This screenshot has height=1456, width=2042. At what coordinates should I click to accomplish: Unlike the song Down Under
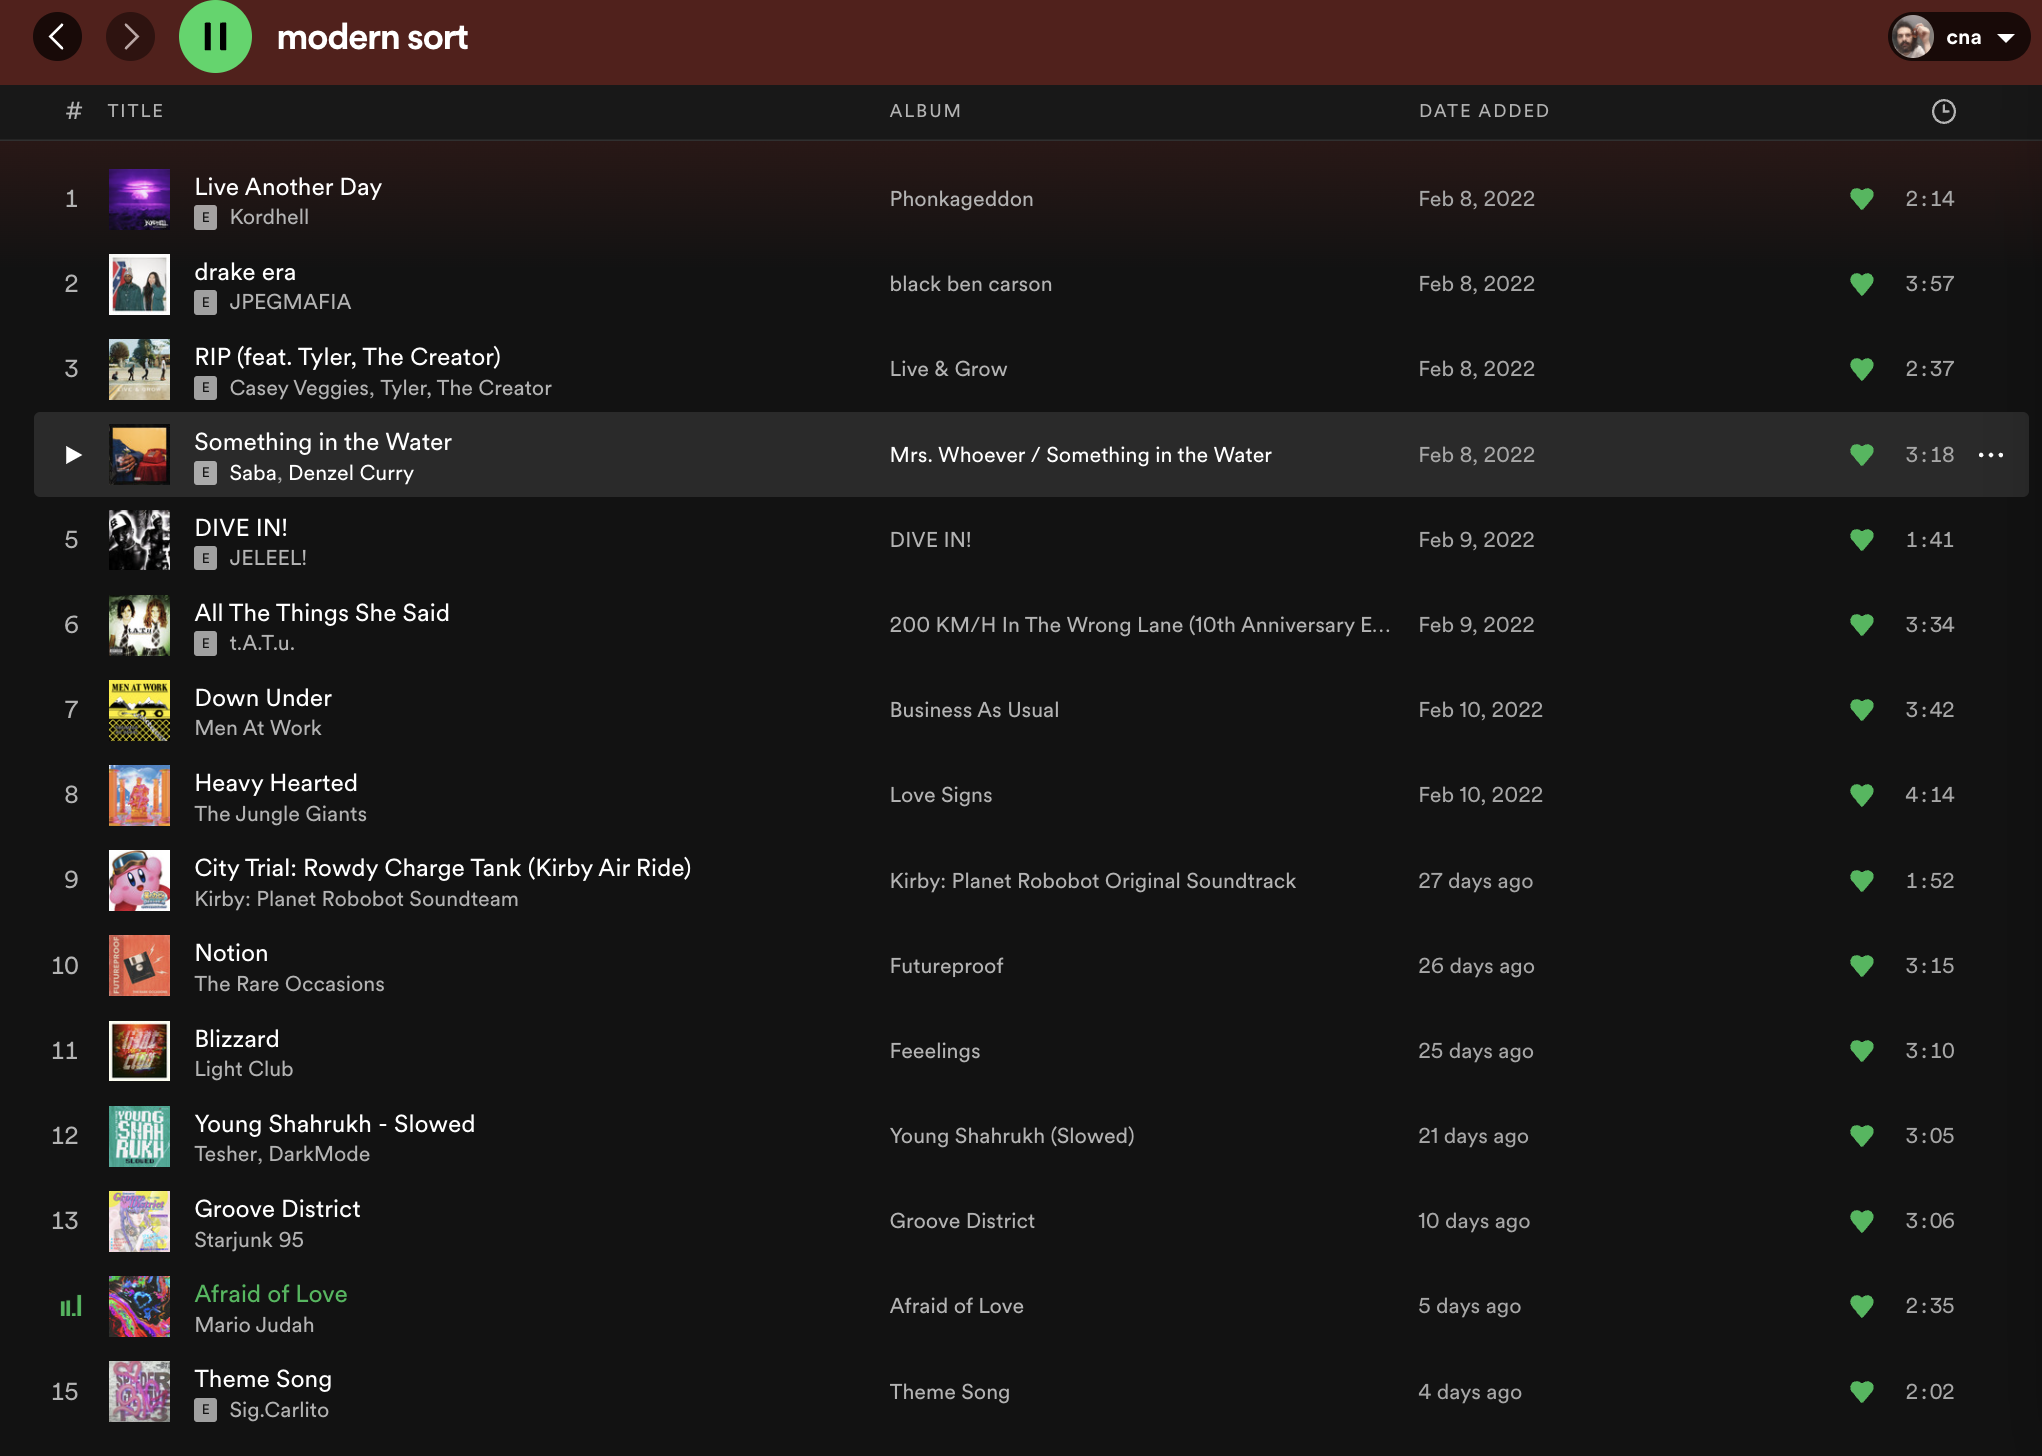click(x=1861, y=710)
